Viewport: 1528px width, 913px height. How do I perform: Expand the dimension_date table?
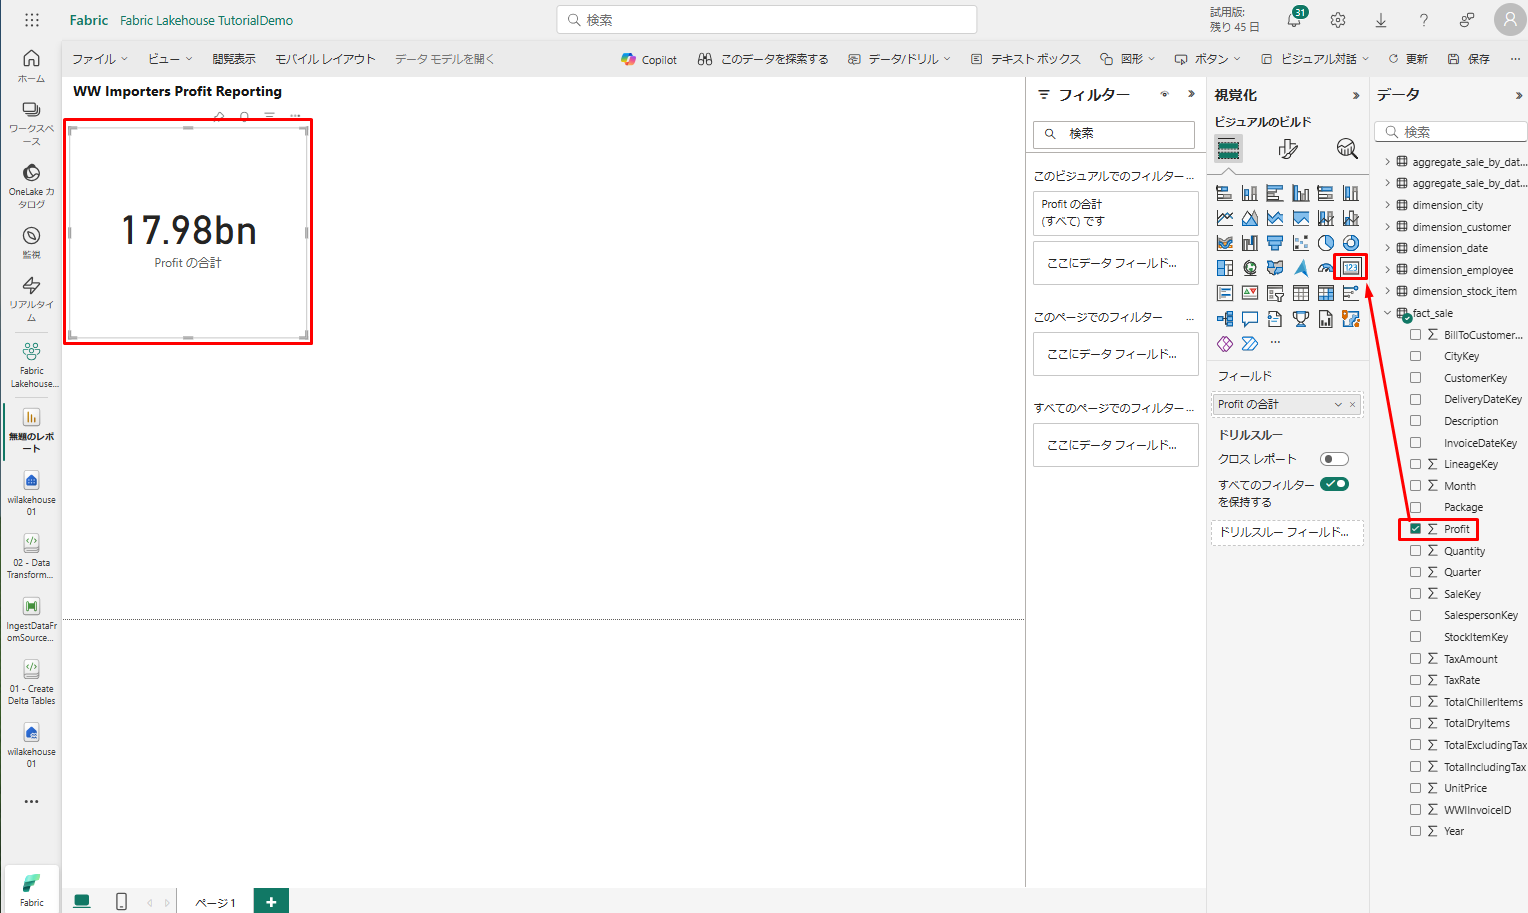click(1388, 248)
